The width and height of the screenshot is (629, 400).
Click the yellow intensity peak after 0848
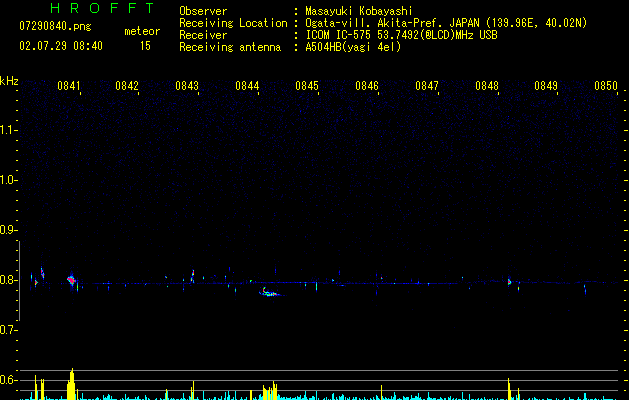tap(509, 389)
